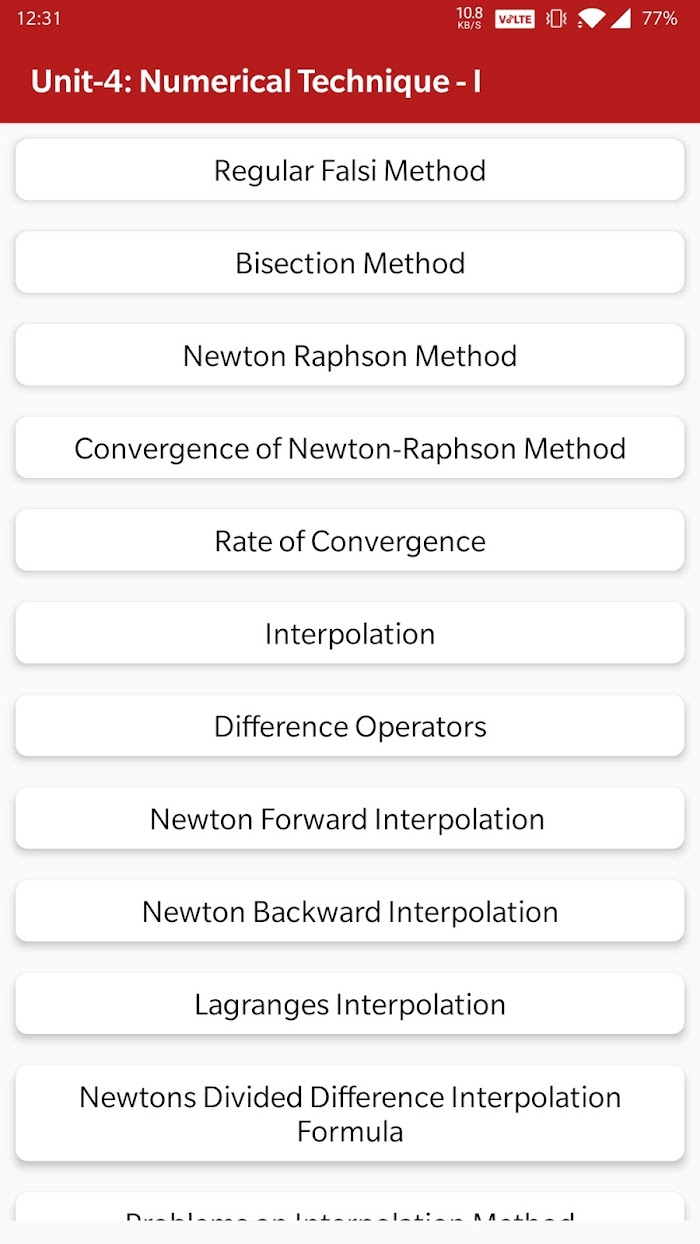Tap the network speed KB/S indicator
700x1244 pixels.
click(469, 18)
